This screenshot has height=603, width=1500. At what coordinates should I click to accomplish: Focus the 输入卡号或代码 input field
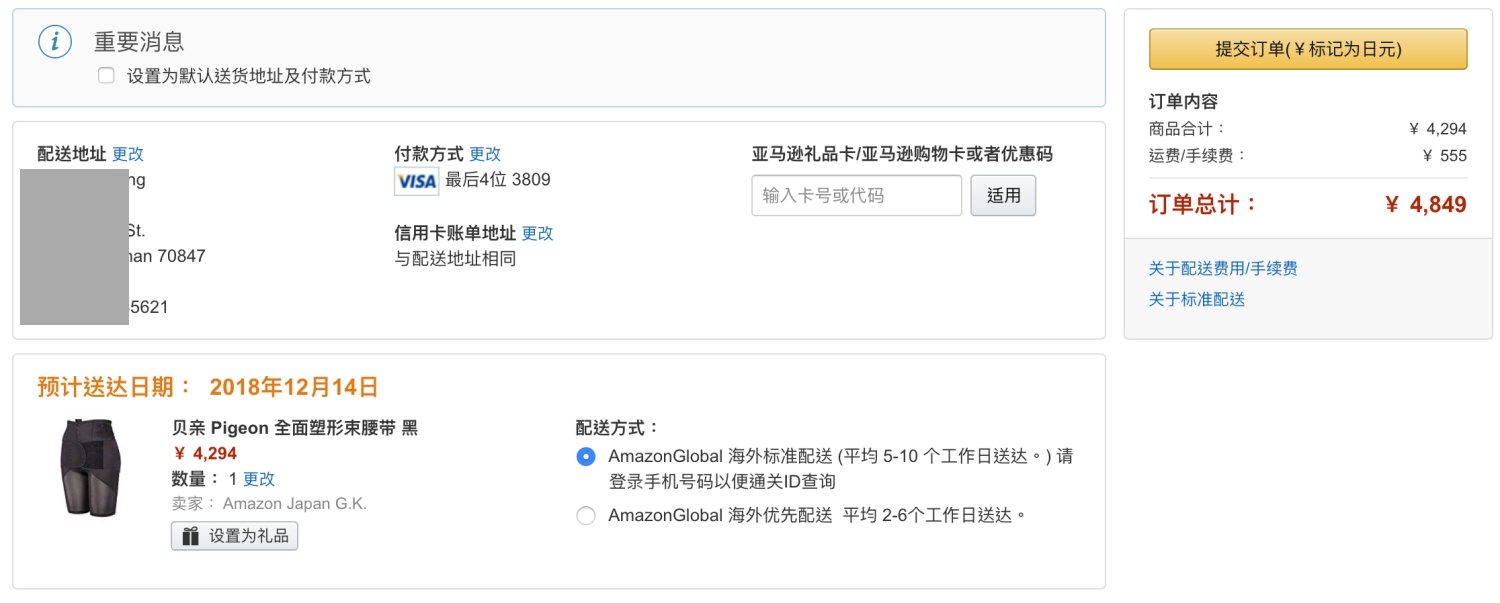[856, 196]
